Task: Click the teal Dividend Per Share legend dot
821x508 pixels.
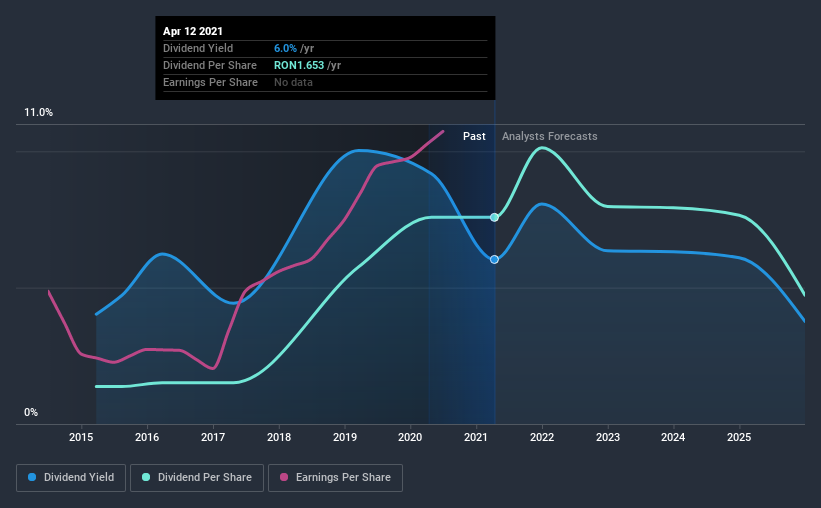Action: (146, 477)
